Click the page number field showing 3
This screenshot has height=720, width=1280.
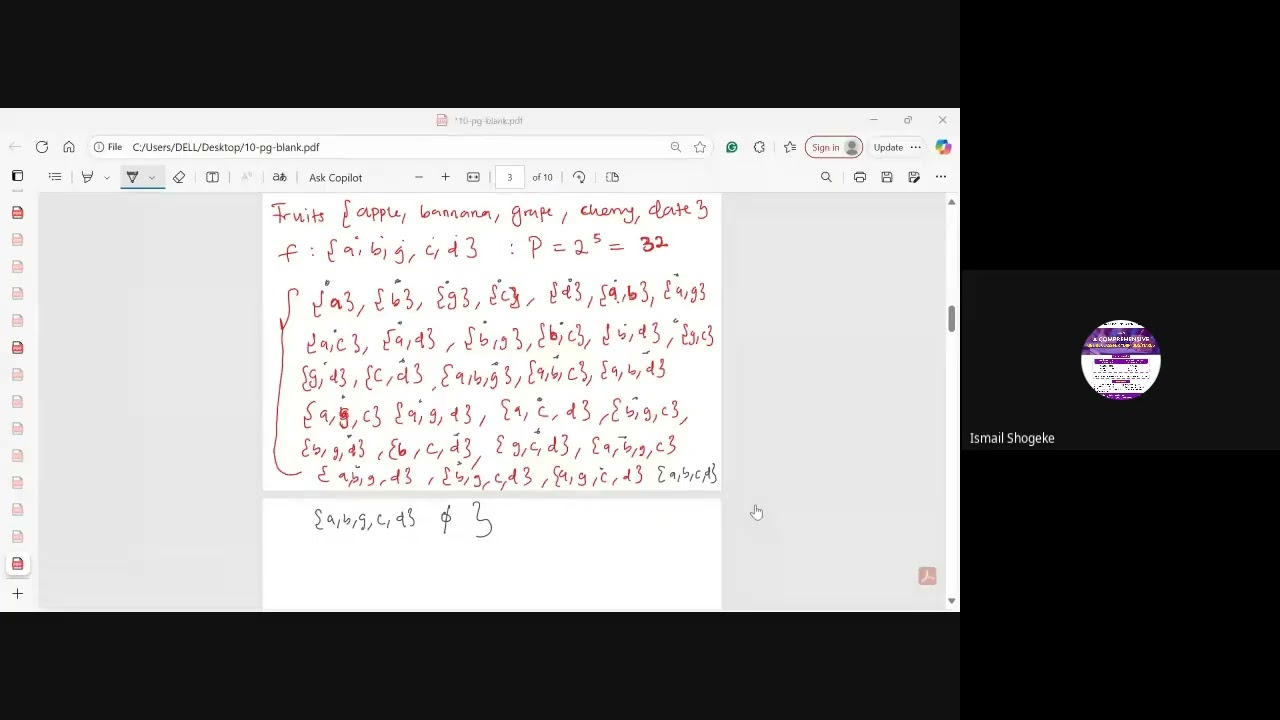pos(509,177)
